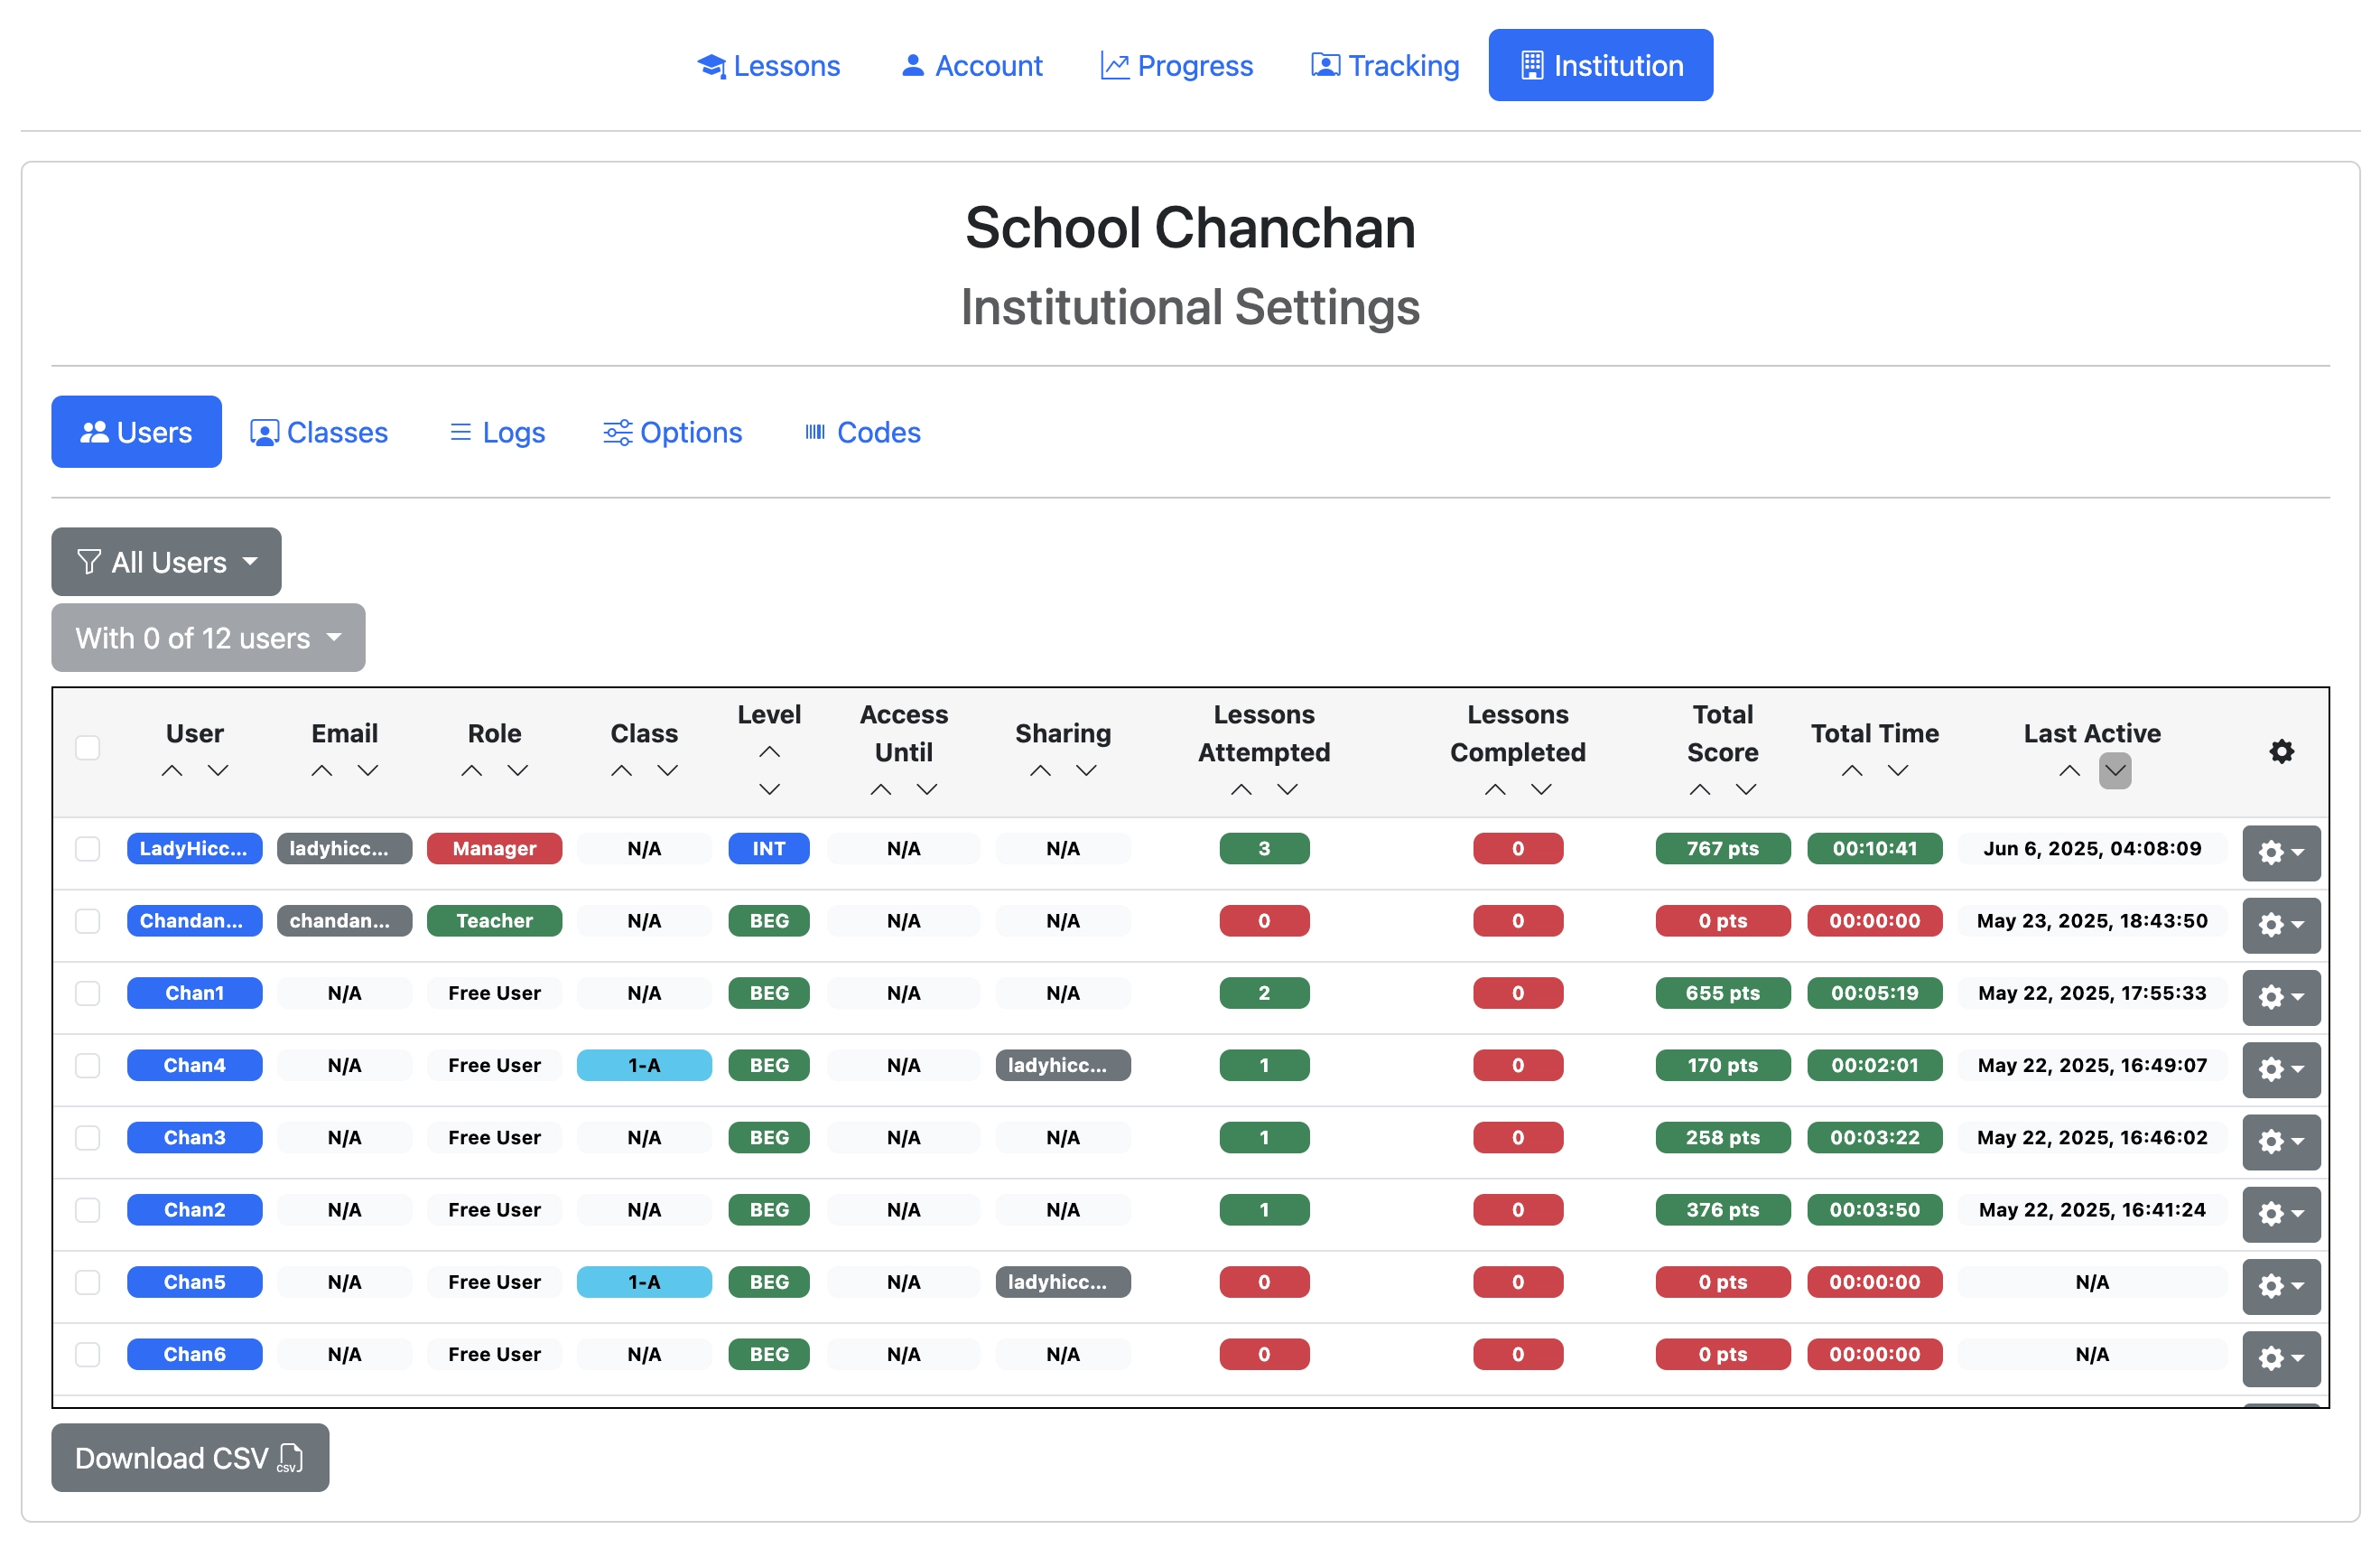Sort Sharing column descending arrow

(1086, 771)
